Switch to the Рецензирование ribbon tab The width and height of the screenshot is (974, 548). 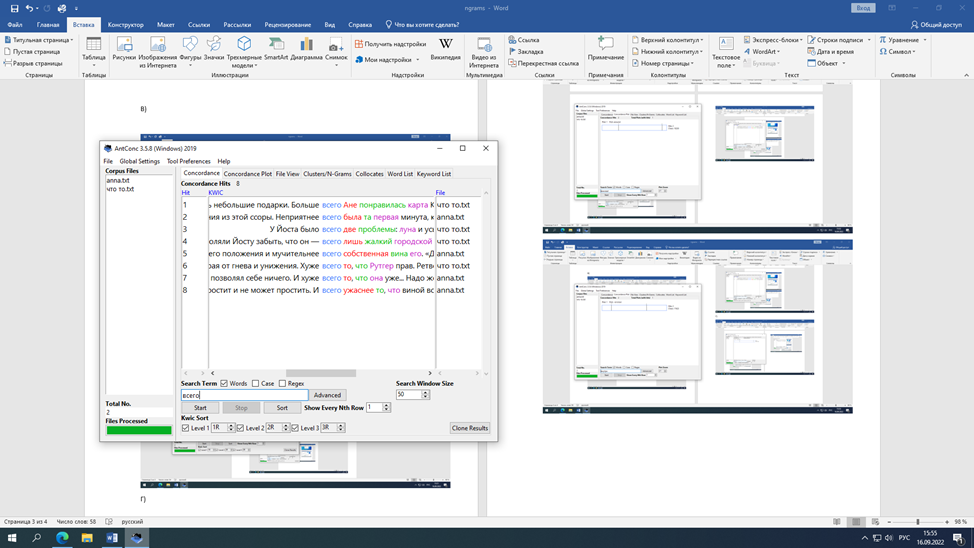point(288,25)
